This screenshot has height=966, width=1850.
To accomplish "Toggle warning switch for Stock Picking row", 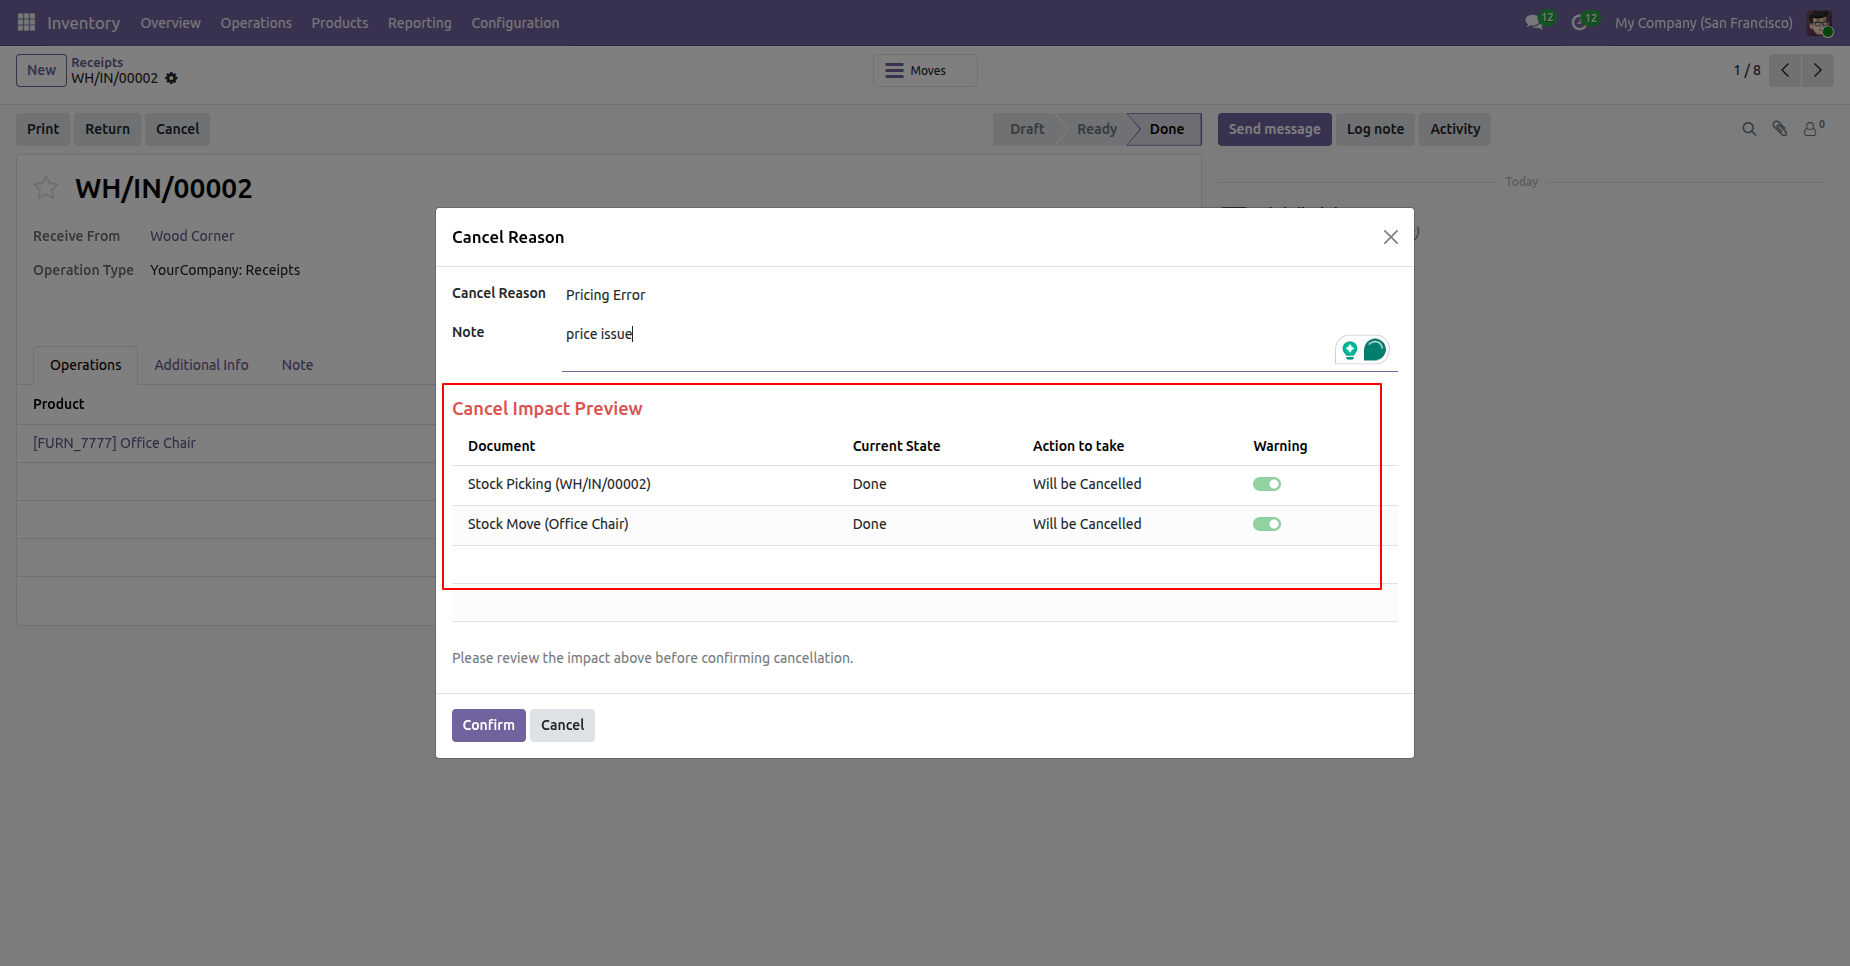I will 1267,484.
